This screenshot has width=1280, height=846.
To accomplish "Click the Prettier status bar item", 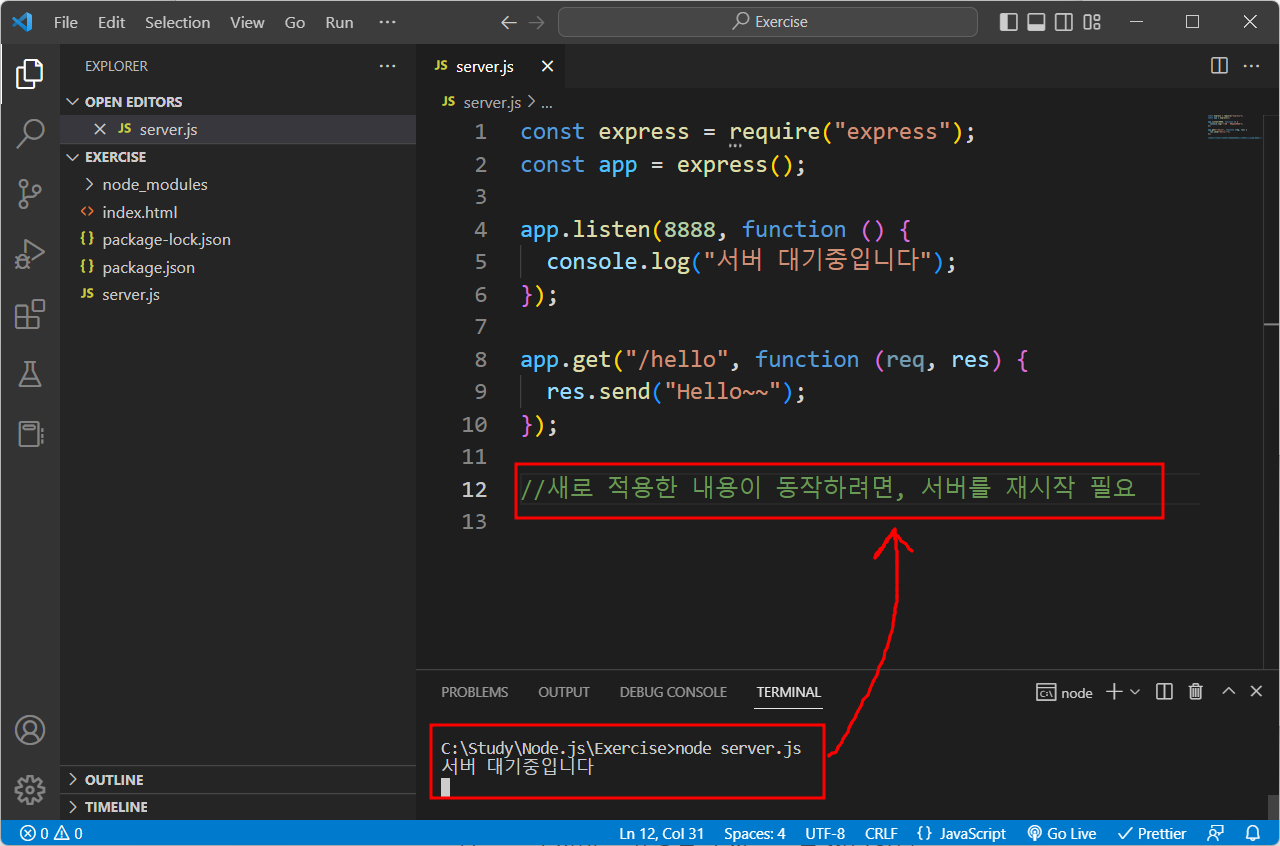I will point(1151,833).
